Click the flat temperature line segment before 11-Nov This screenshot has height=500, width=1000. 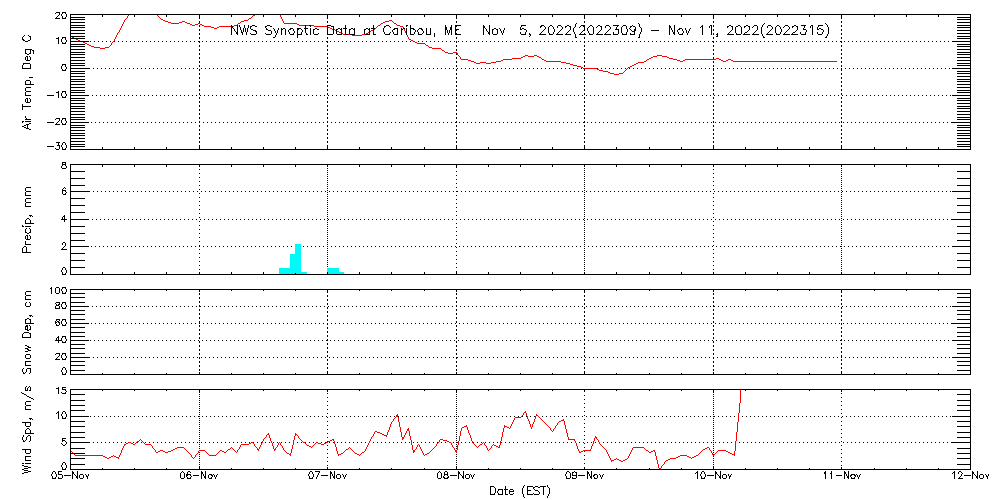[790, 62]
